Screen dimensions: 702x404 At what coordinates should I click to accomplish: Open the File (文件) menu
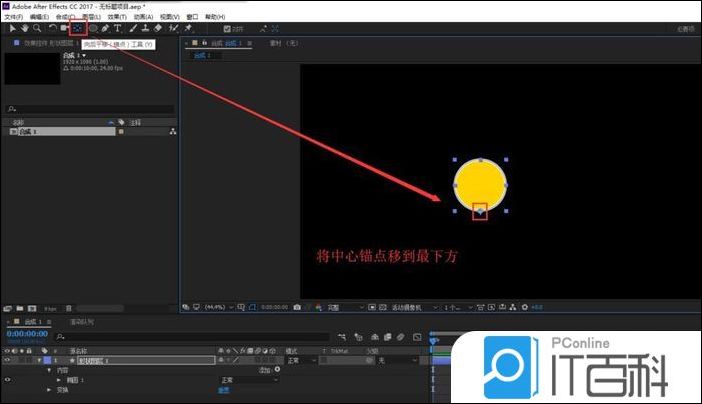13,17
